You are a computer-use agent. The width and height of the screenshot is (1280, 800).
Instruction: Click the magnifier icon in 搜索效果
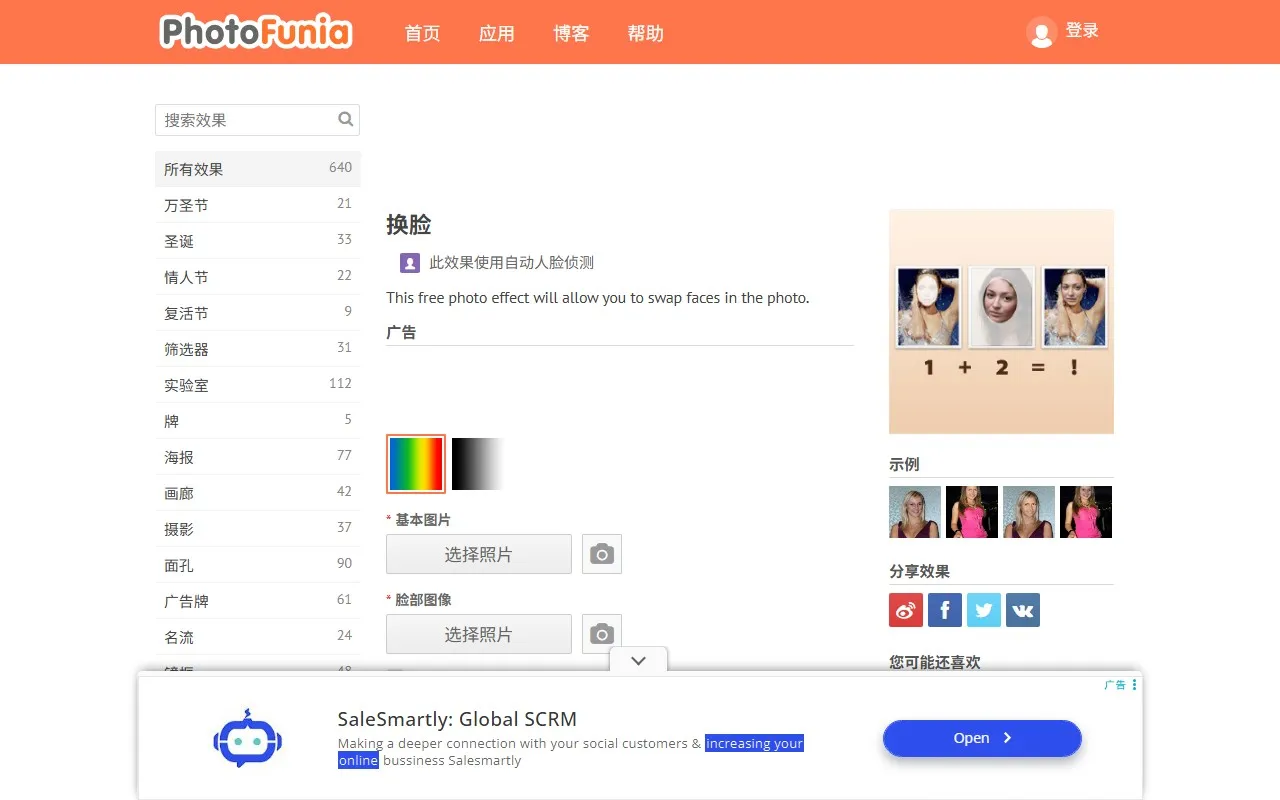(x=345, y=119)
